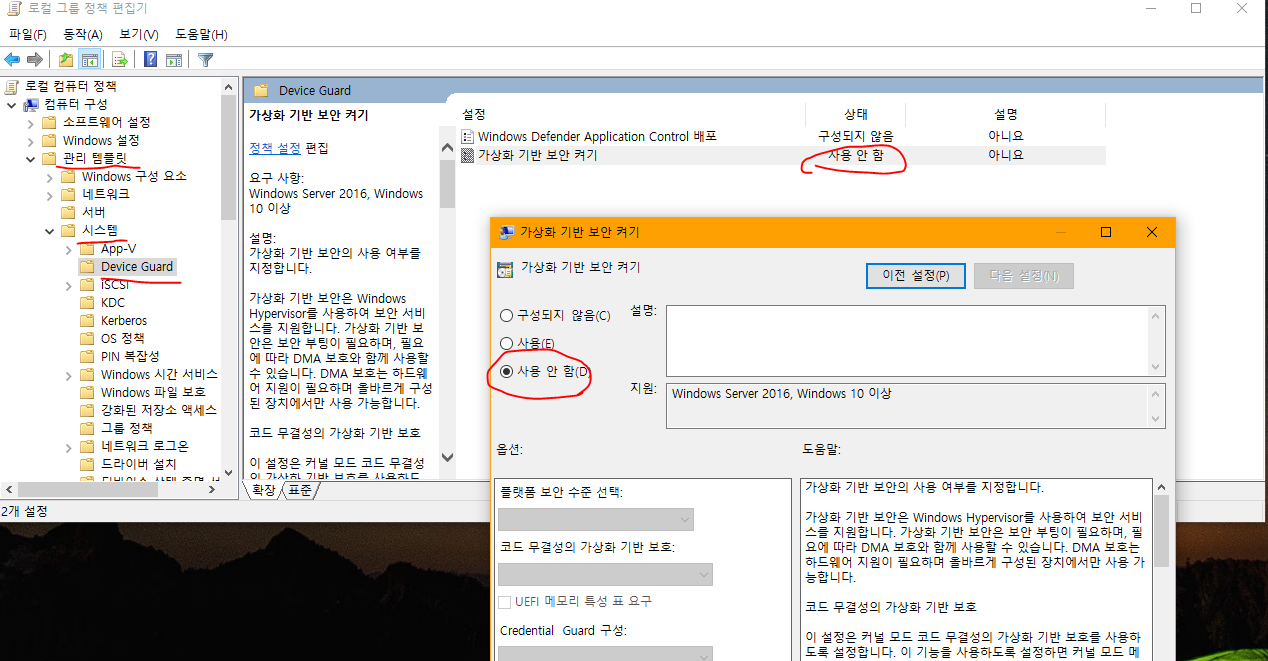Open the 보기(V) menu
The image size is (1268, 661).
coord(139,34)
